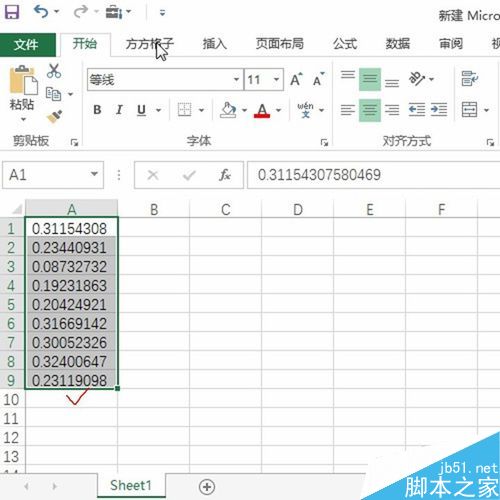Toggle Center horizontal alignment icon
The width and height of the screenshot is (500, 500).
(x=370, y=110)
